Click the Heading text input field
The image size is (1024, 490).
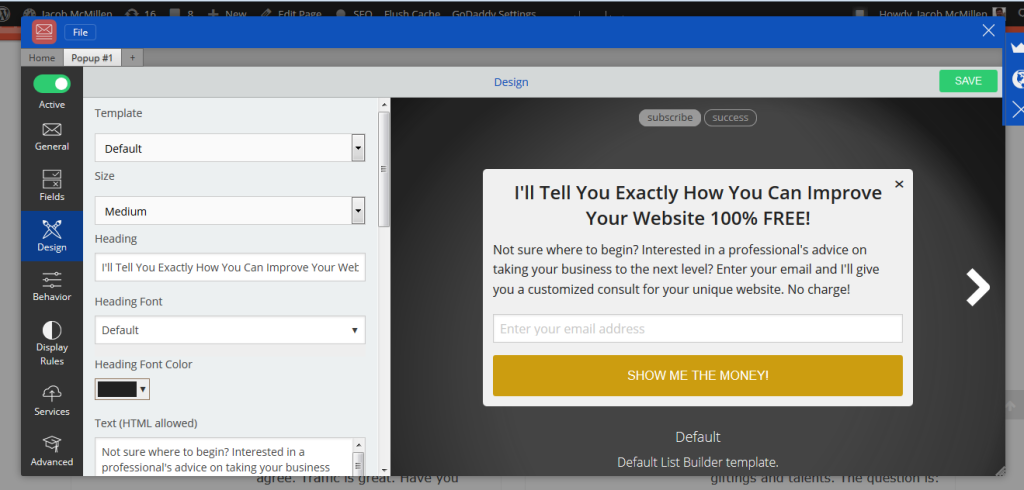(x=230, y=267)
